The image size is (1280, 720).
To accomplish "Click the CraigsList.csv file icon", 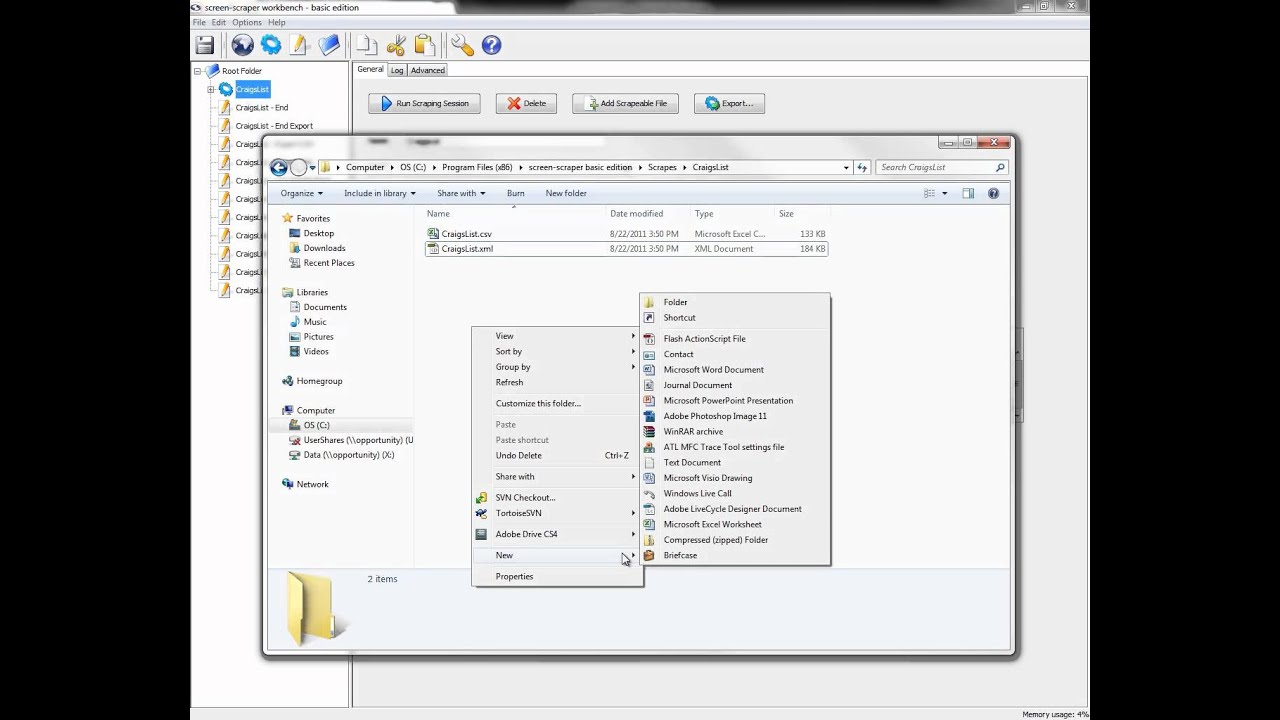I will 433,234.
